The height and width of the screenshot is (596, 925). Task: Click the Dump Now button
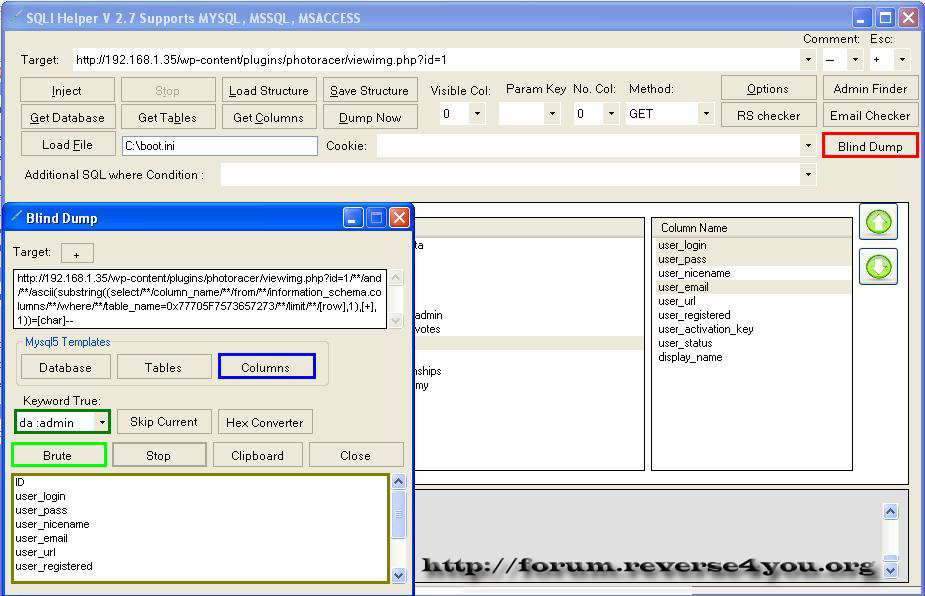click(x=370, y=117)
